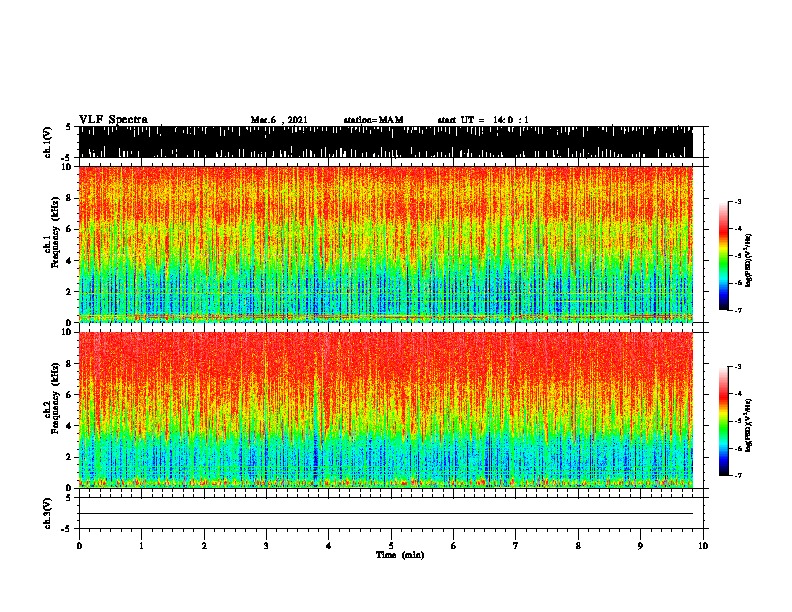This screenshot has height=612, width=792.
Task: Click the ch.2 spectrogram color bar
Action: [724, 421]
